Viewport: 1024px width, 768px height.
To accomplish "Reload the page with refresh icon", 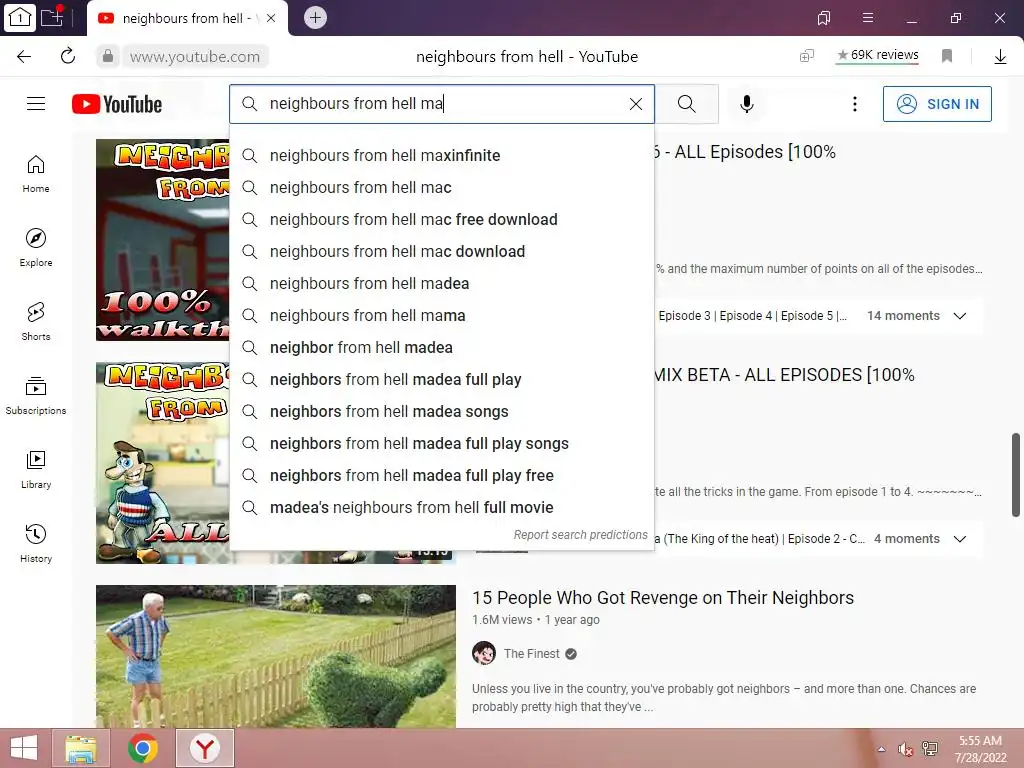I will click(68, 56).
